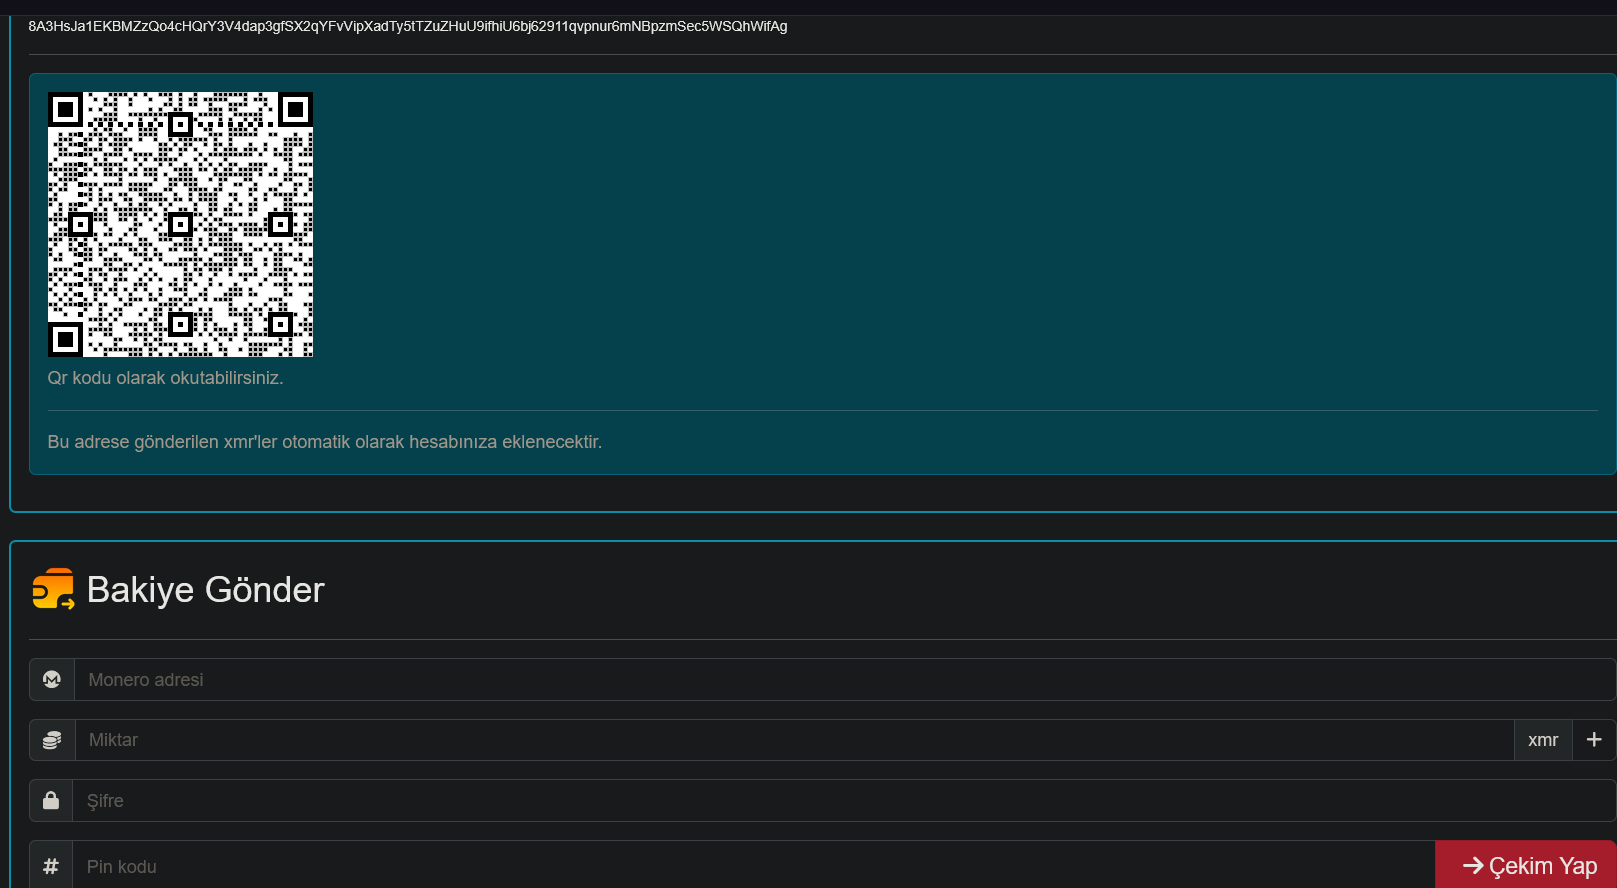Click the xmr currency label
Viewport: 1617px width, 888px height.
click(x=1543, y=740)
